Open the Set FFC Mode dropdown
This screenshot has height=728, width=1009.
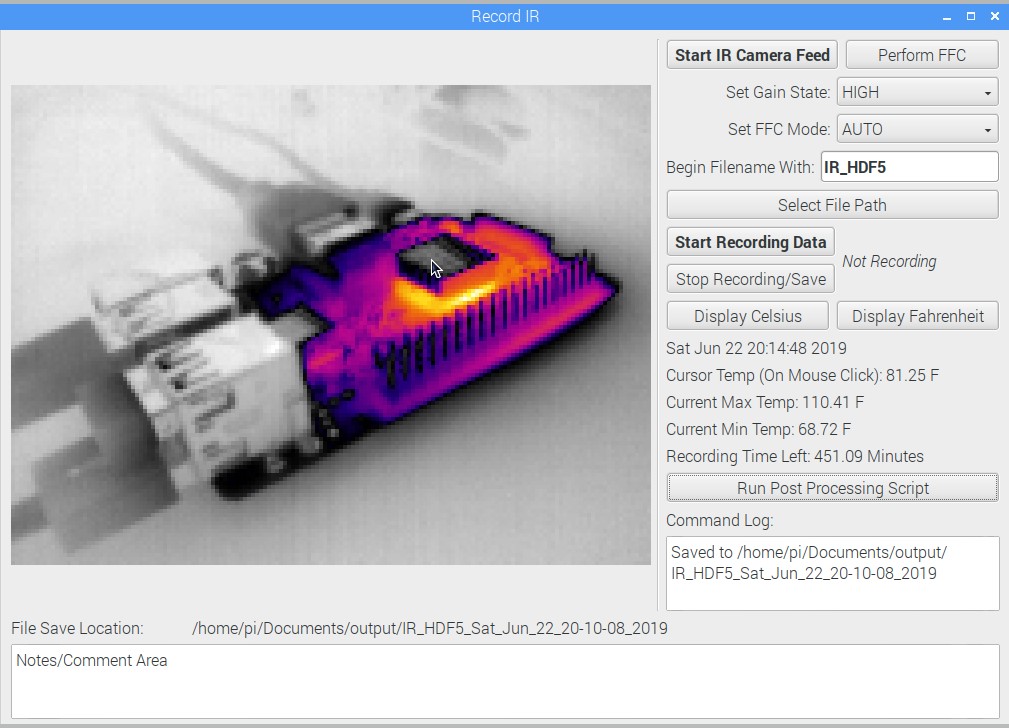coord(917,129)
